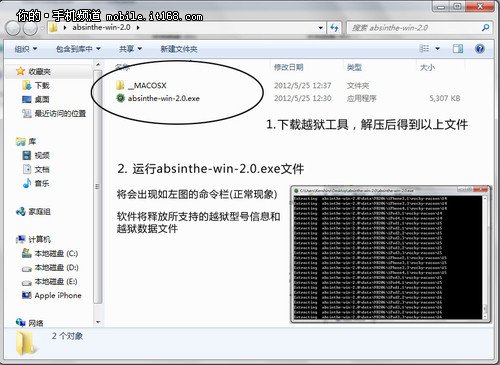Open 桌面 in the navigation pane

tap(36, 99)
